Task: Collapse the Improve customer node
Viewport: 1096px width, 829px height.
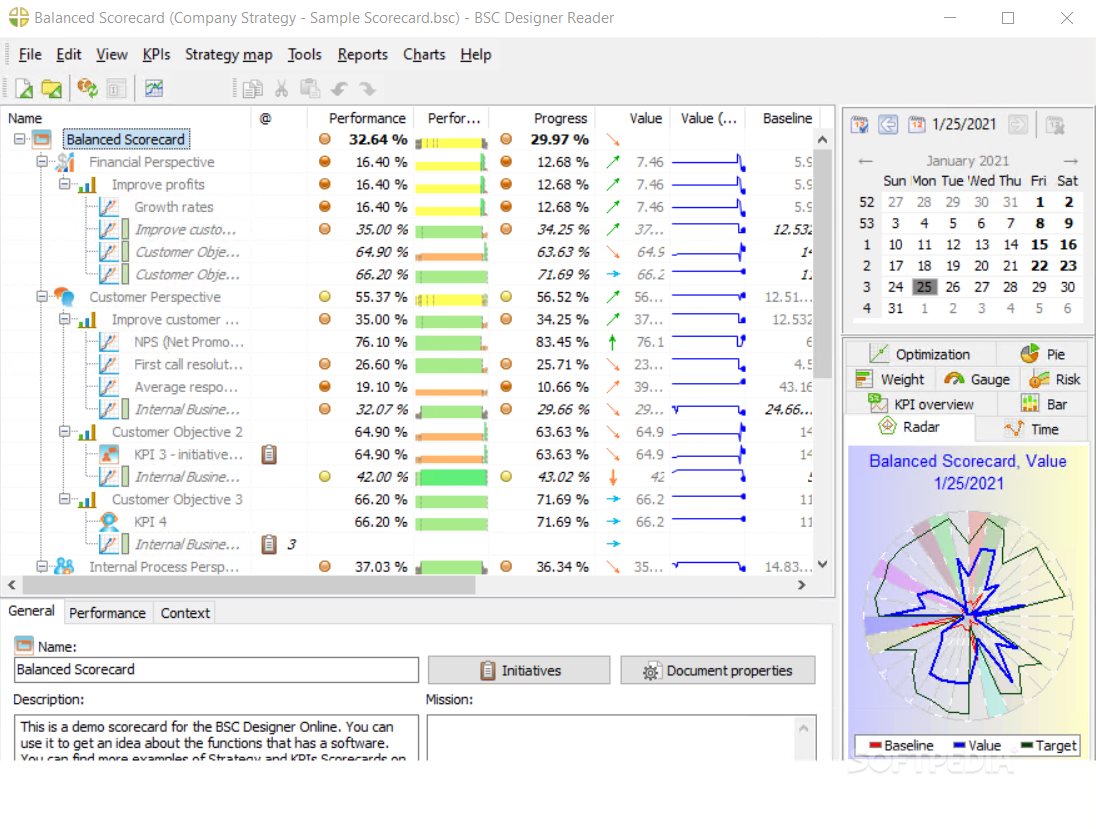Action: (64, 319)
